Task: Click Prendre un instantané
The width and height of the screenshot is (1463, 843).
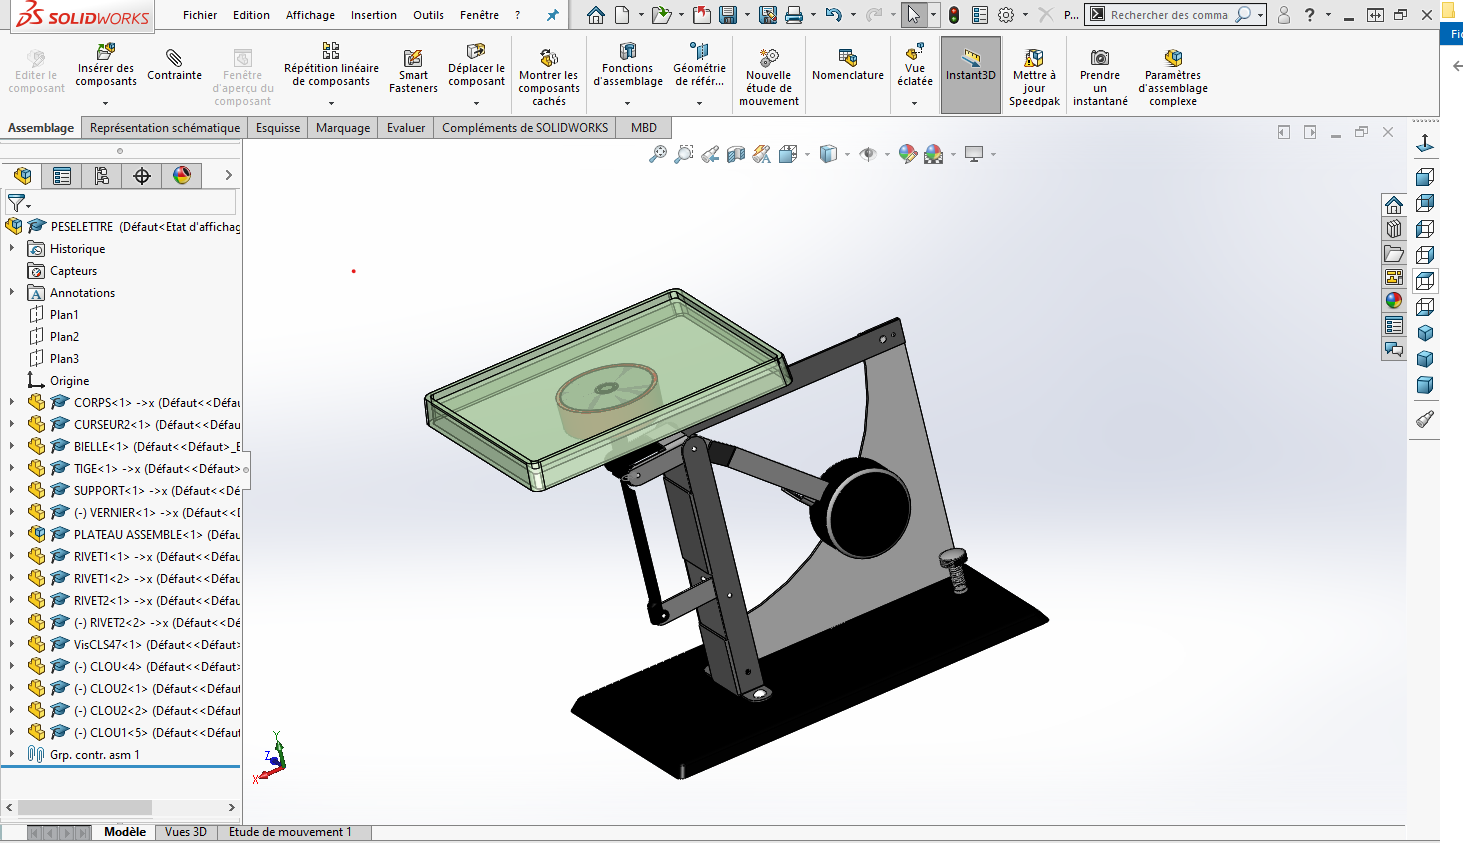Action: [x=1100, y=78]
